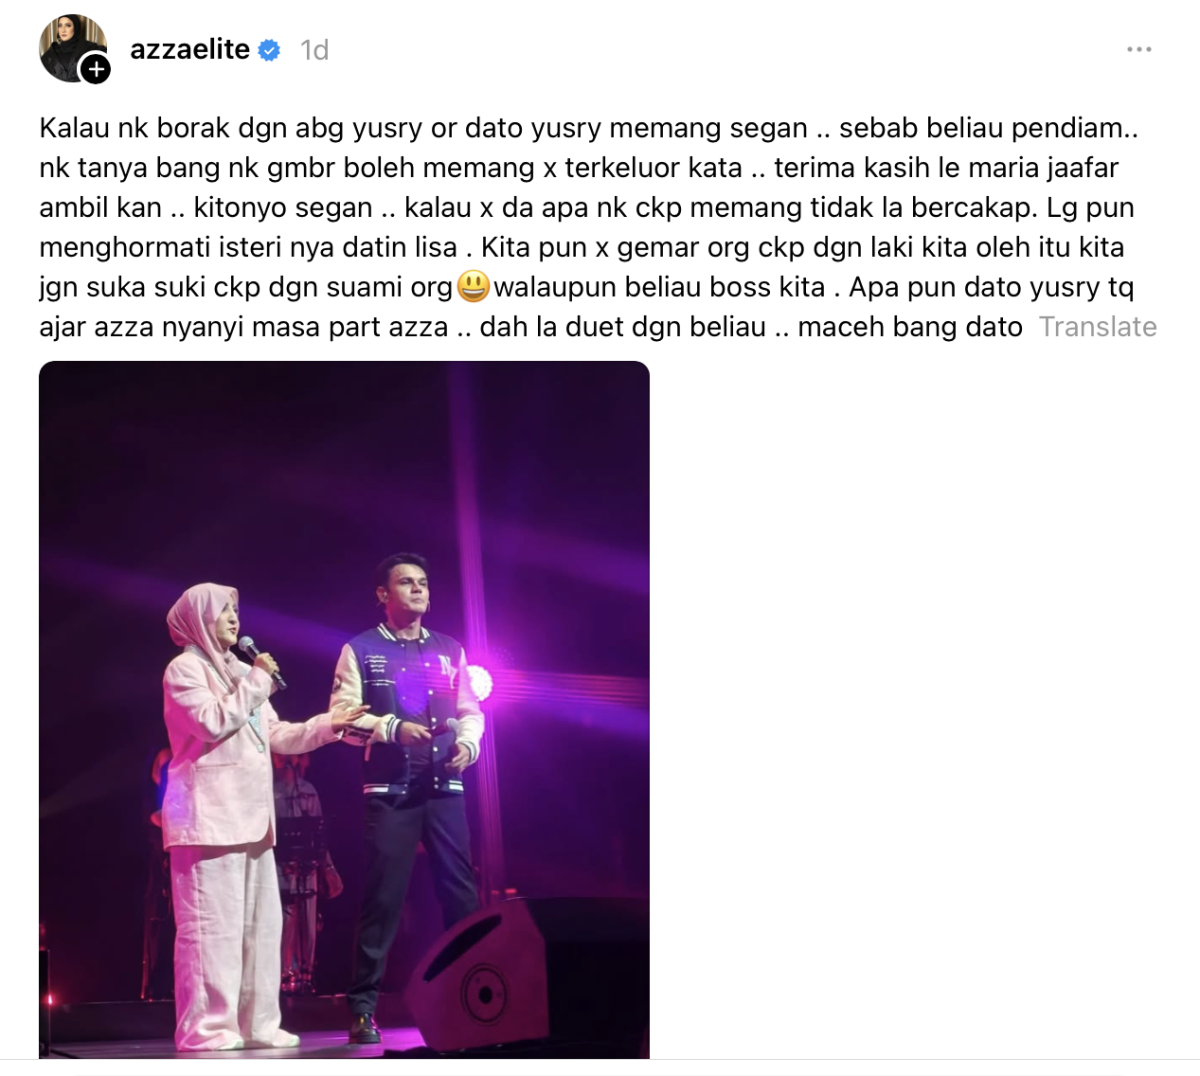Open the azzaelite profile picture
Image resolution: width=1200 pixels, height=1076 pixels.
pos(72,47)
